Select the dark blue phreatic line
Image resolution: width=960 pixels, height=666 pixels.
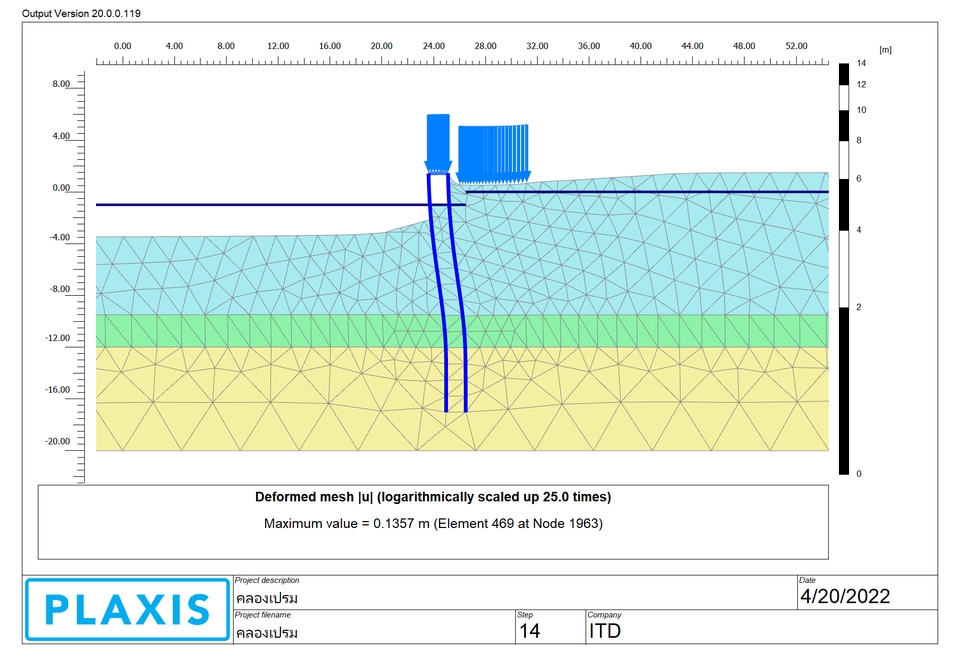pos(250,203)
